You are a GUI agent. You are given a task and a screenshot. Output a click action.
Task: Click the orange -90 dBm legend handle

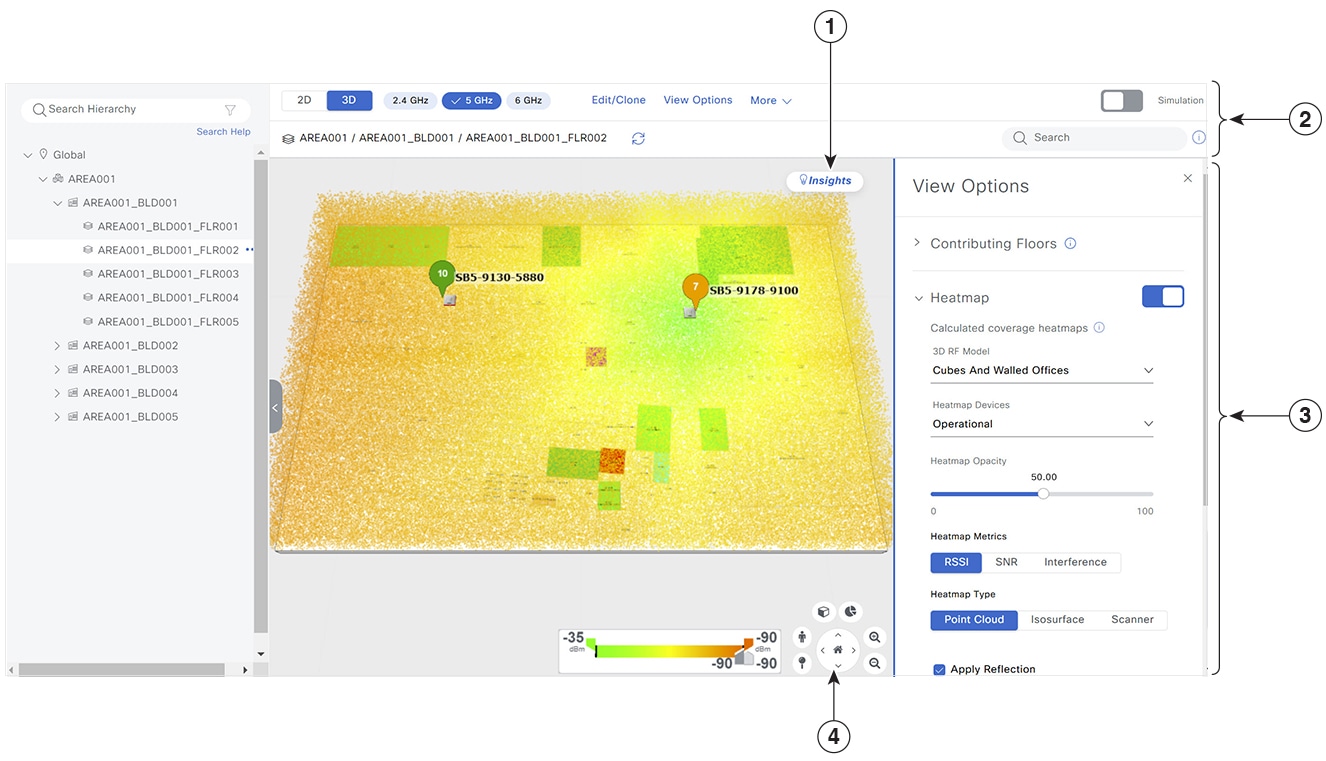tap(748, 643)
